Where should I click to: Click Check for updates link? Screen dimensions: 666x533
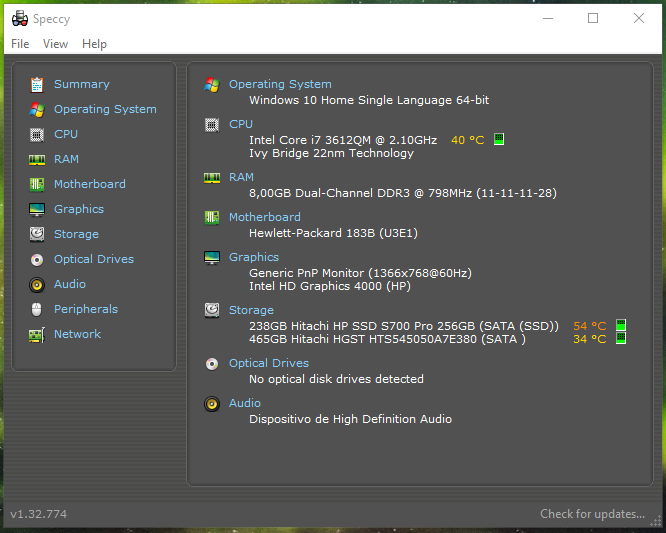tap(592, 514)
